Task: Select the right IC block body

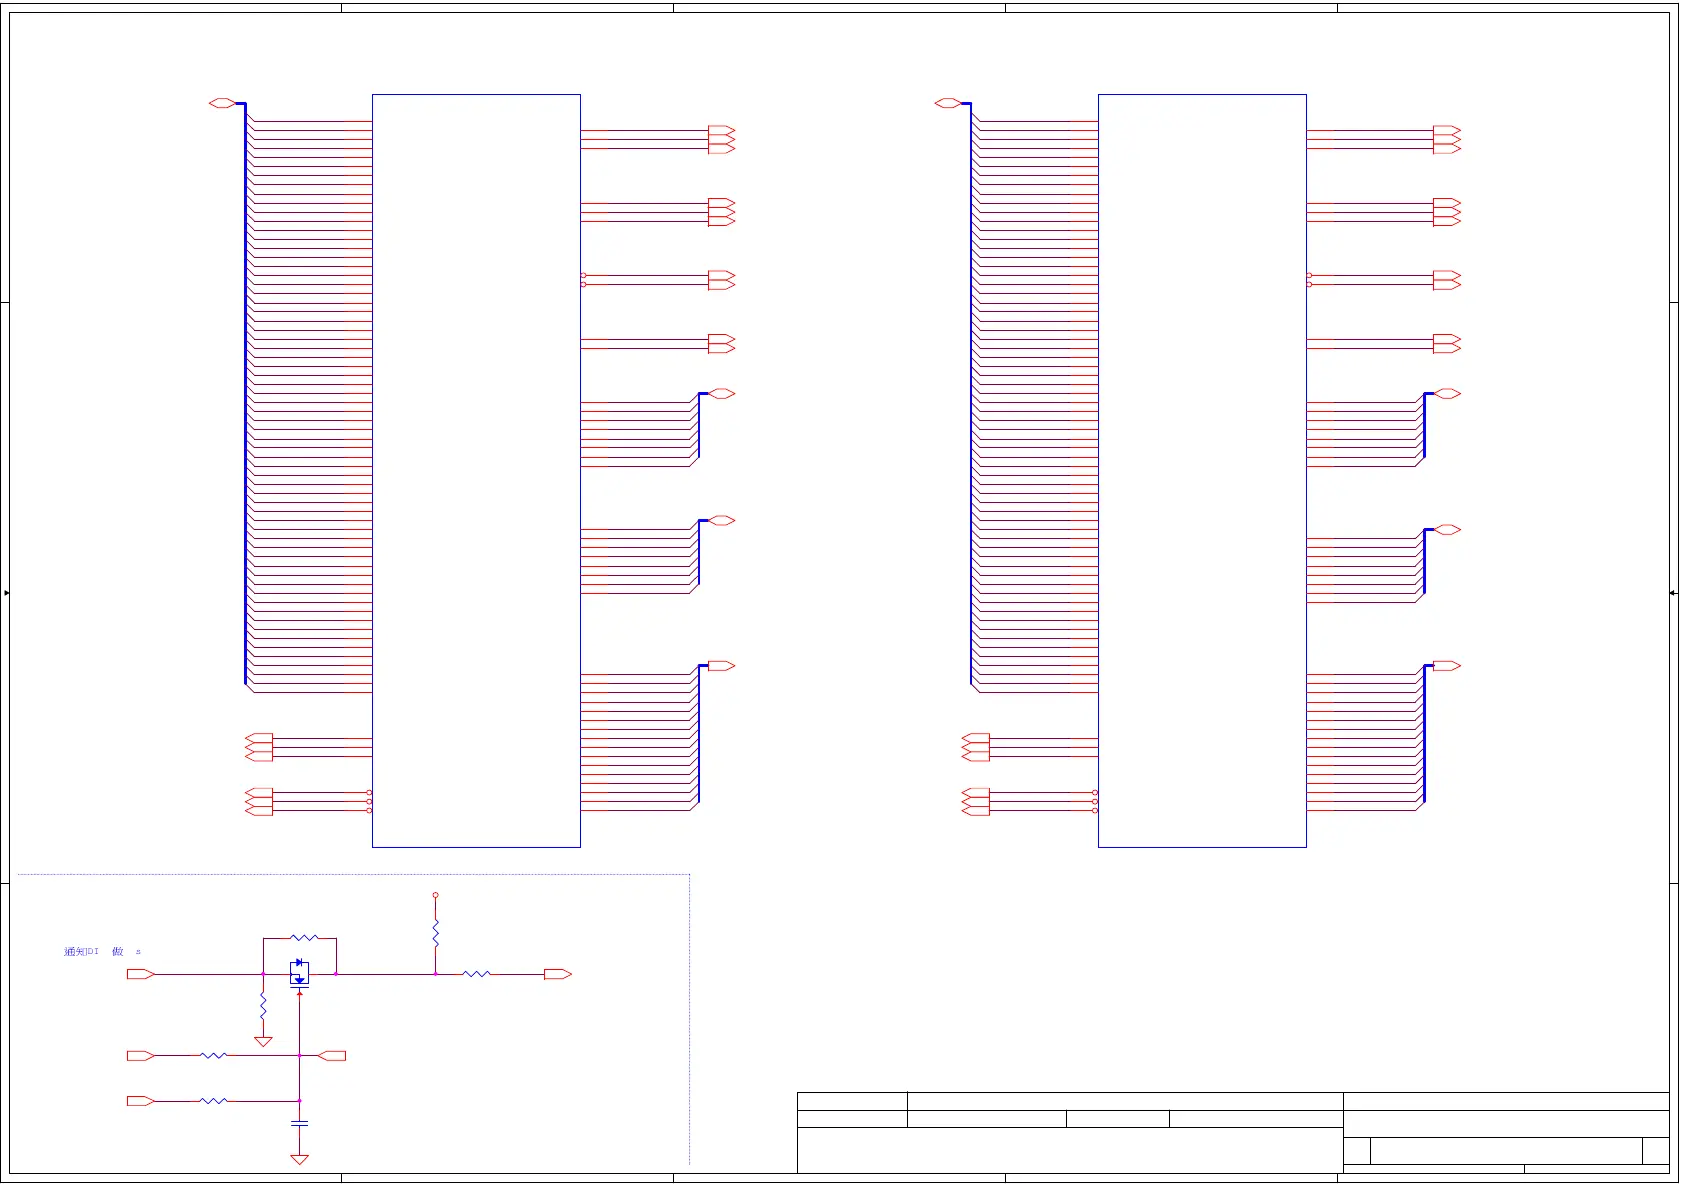Action: [1202, 471]
